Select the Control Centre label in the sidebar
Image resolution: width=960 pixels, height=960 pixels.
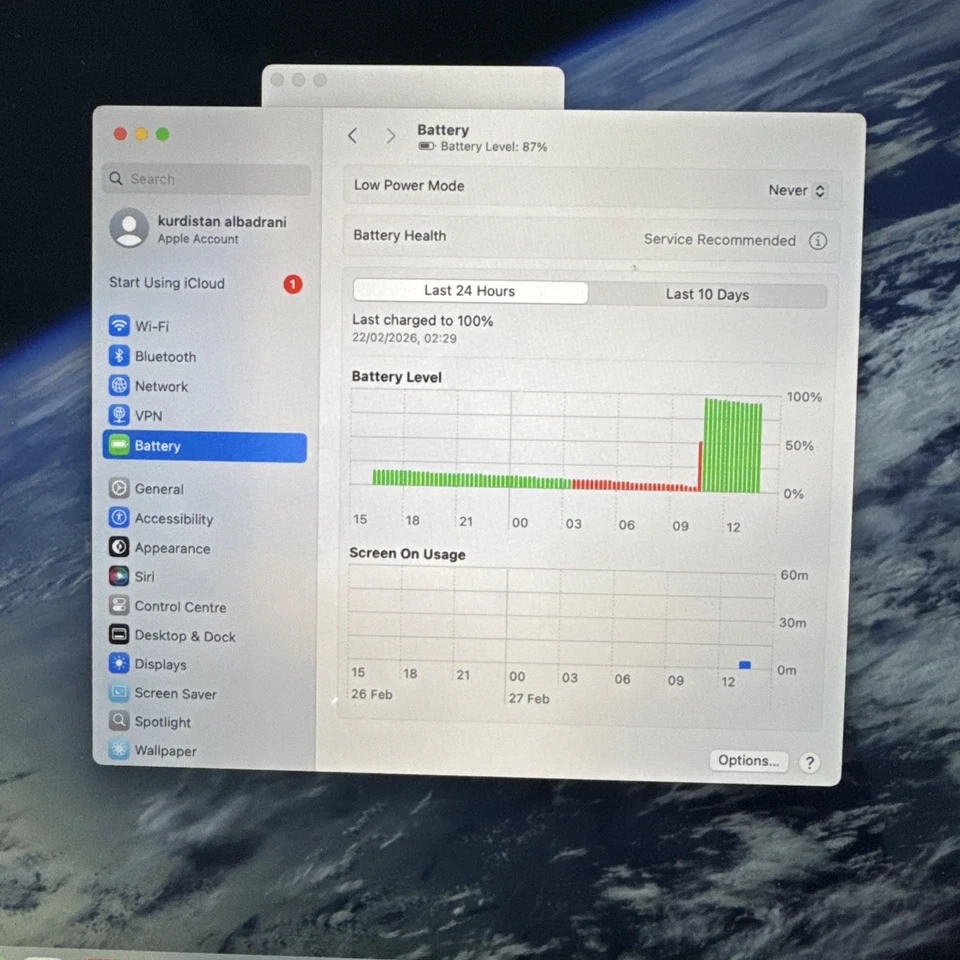(x=181, y=607)
